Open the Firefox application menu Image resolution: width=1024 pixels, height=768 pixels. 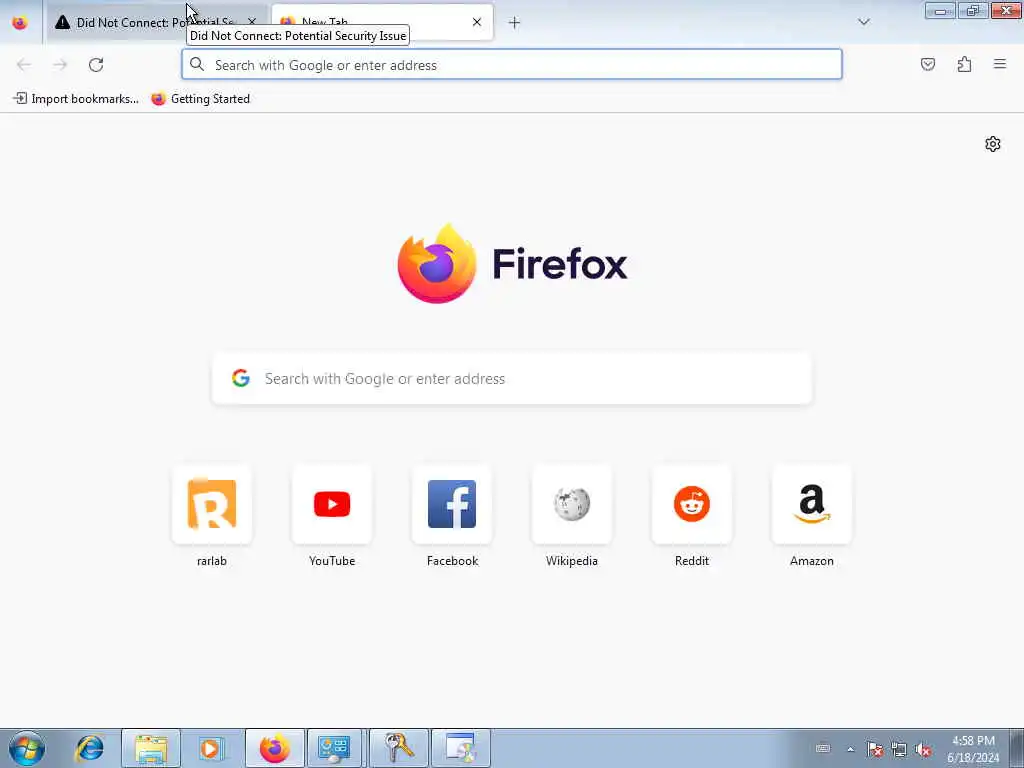click(x=1000, y=65)
